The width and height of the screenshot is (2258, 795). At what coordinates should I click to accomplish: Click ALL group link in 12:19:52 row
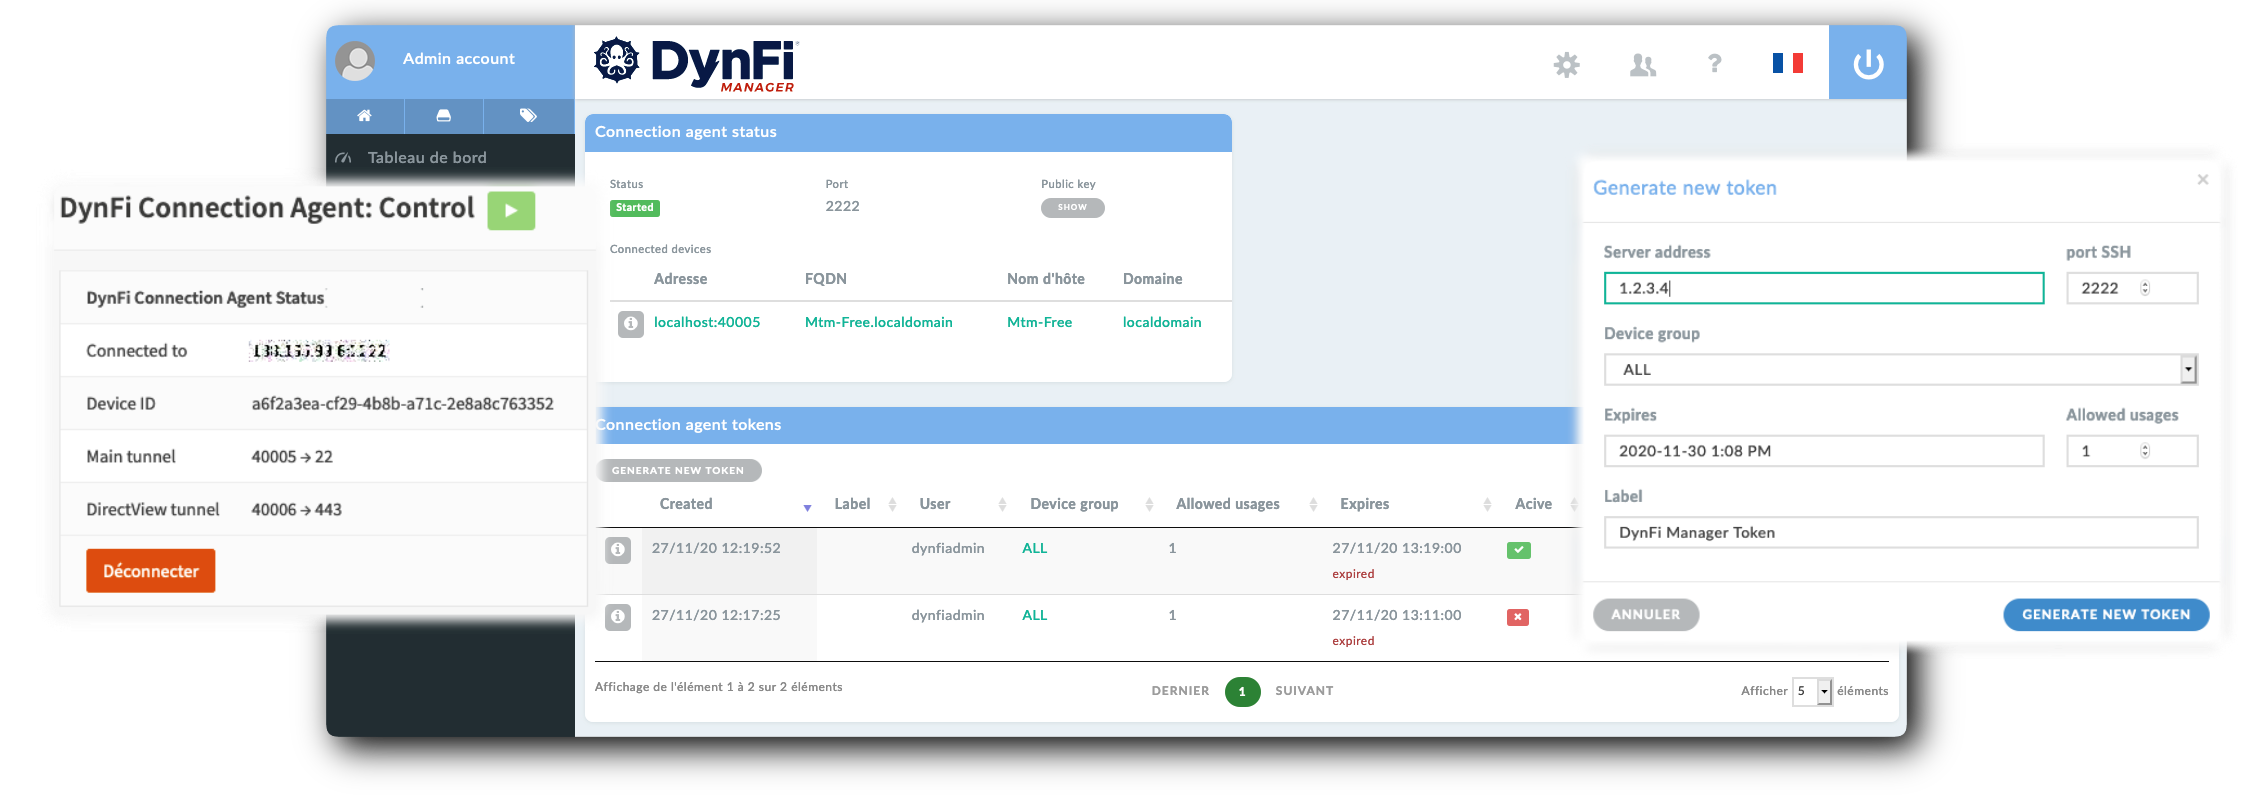tap(1034, 549)
